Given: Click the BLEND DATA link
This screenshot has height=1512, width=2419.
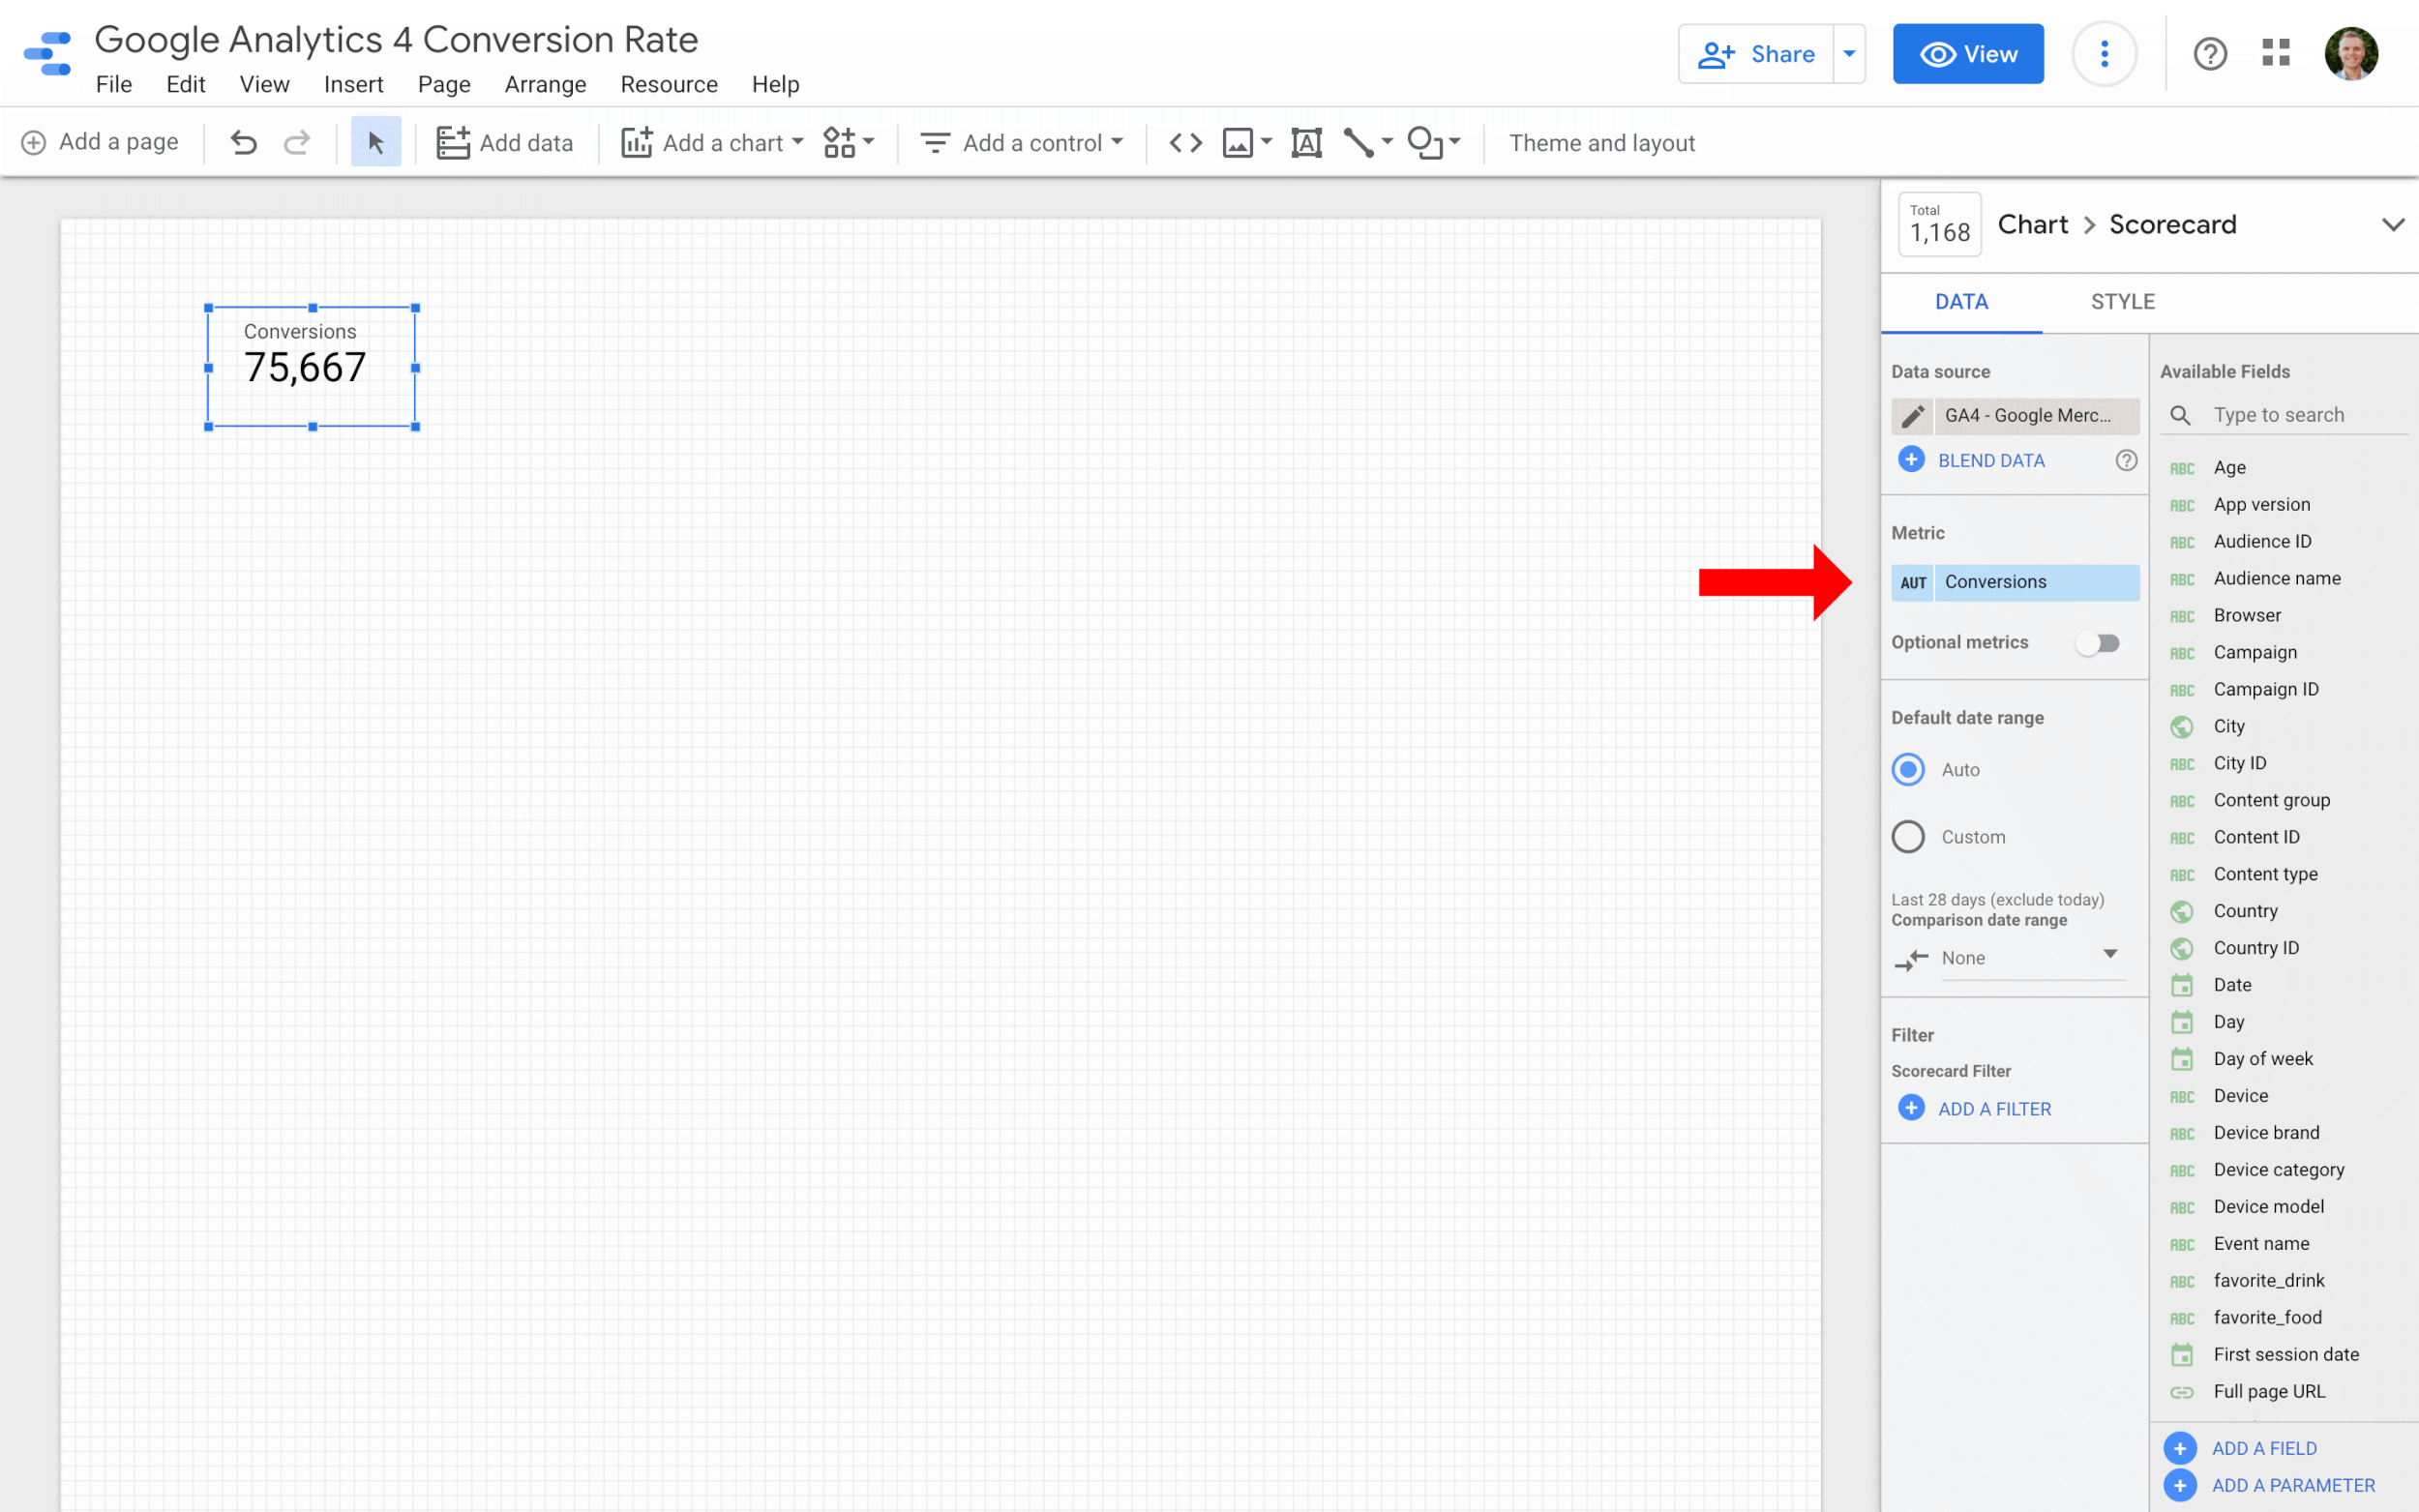Looking at the screenshot, I should (x=1991, y=459).
